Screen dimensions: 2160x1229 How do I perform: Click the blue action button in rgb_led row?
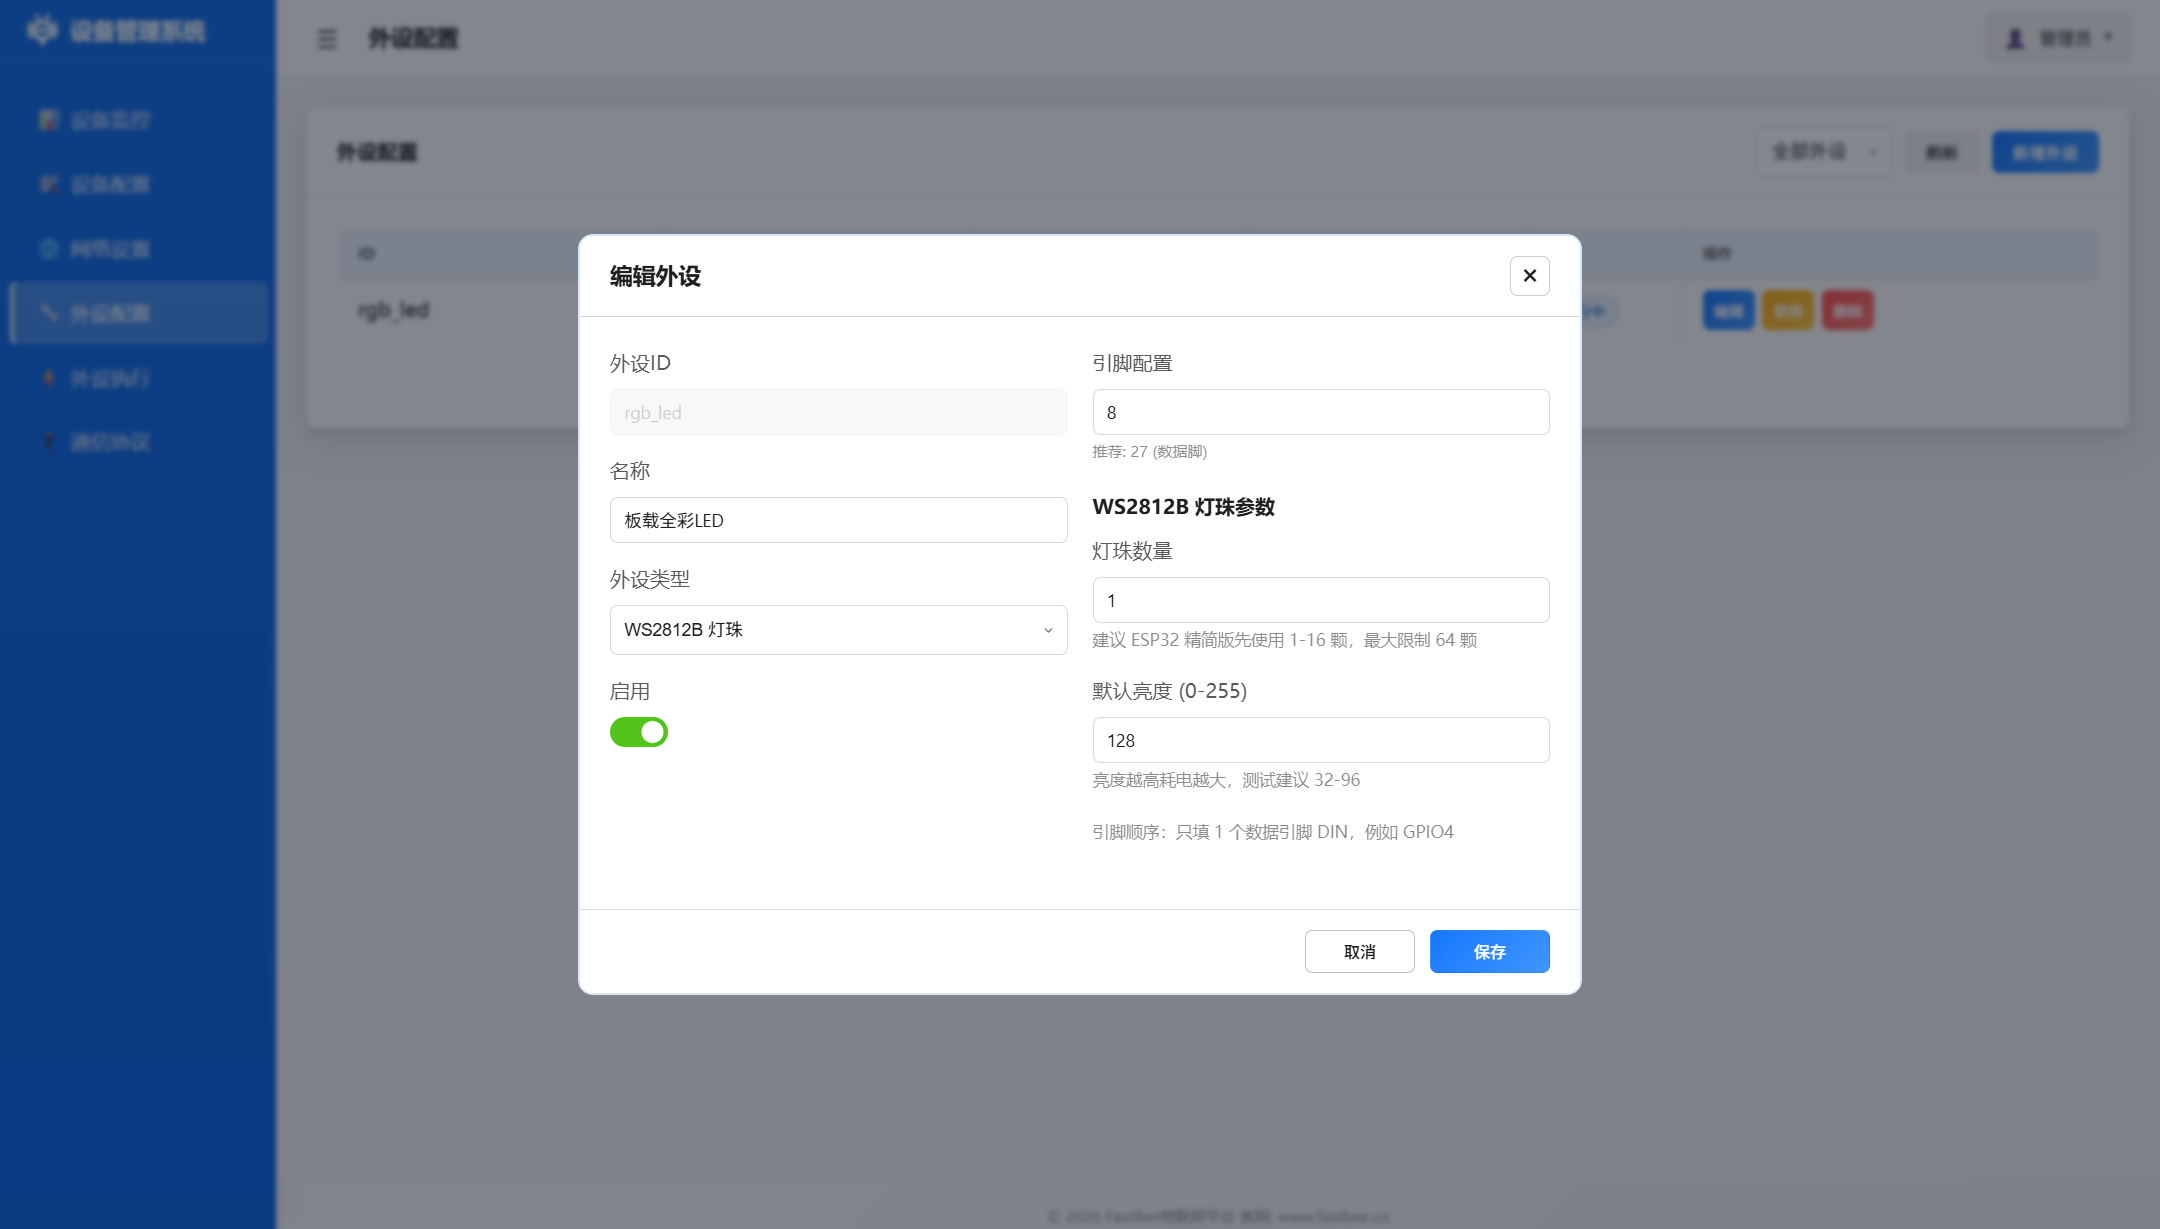pos(1728,311)
